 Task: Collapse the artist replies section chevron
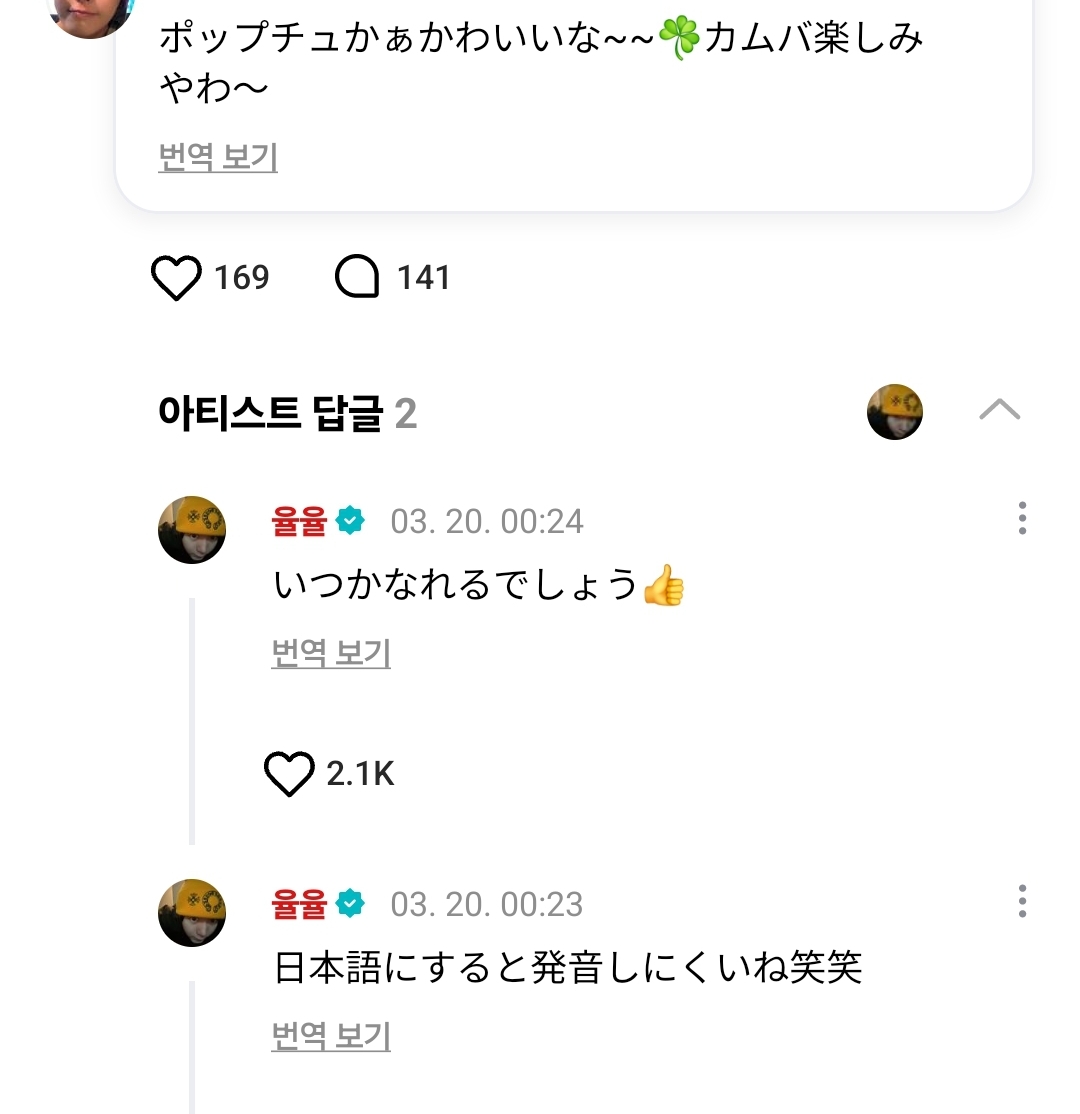[x=999, y=410]
